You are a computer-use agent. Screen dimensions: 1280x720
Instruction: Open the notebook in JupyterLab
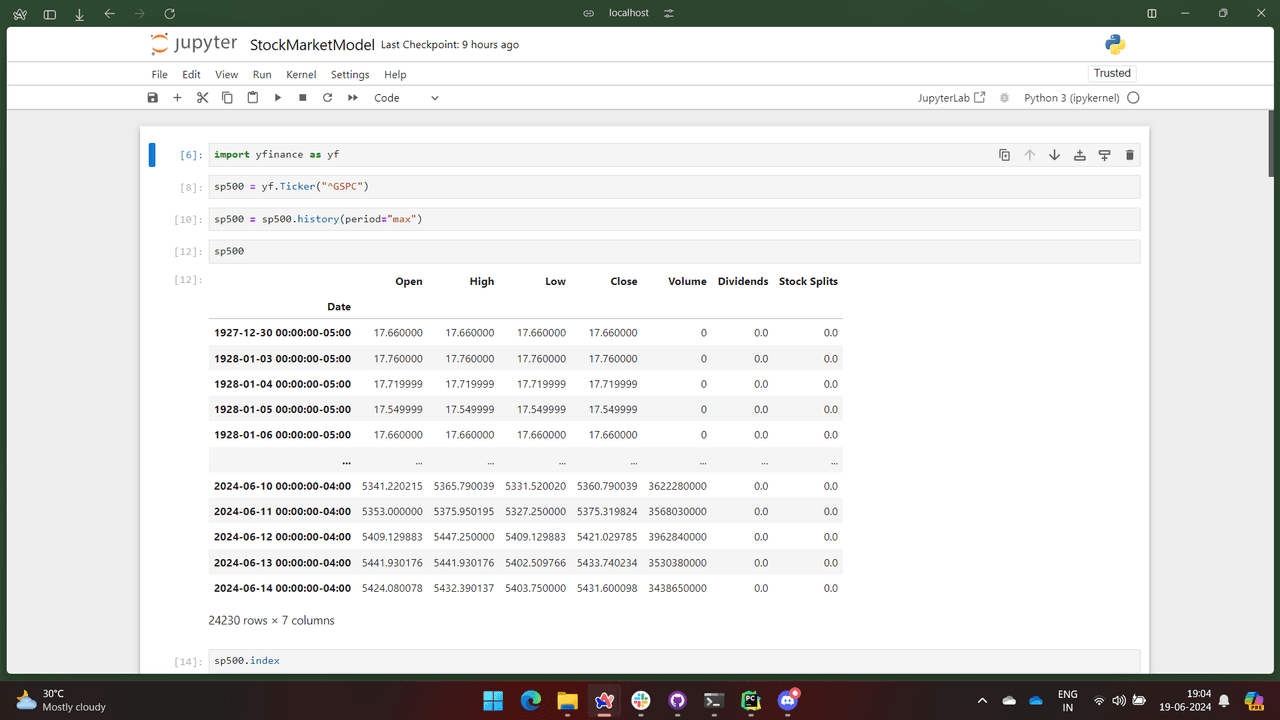click(x=951, y=98)
